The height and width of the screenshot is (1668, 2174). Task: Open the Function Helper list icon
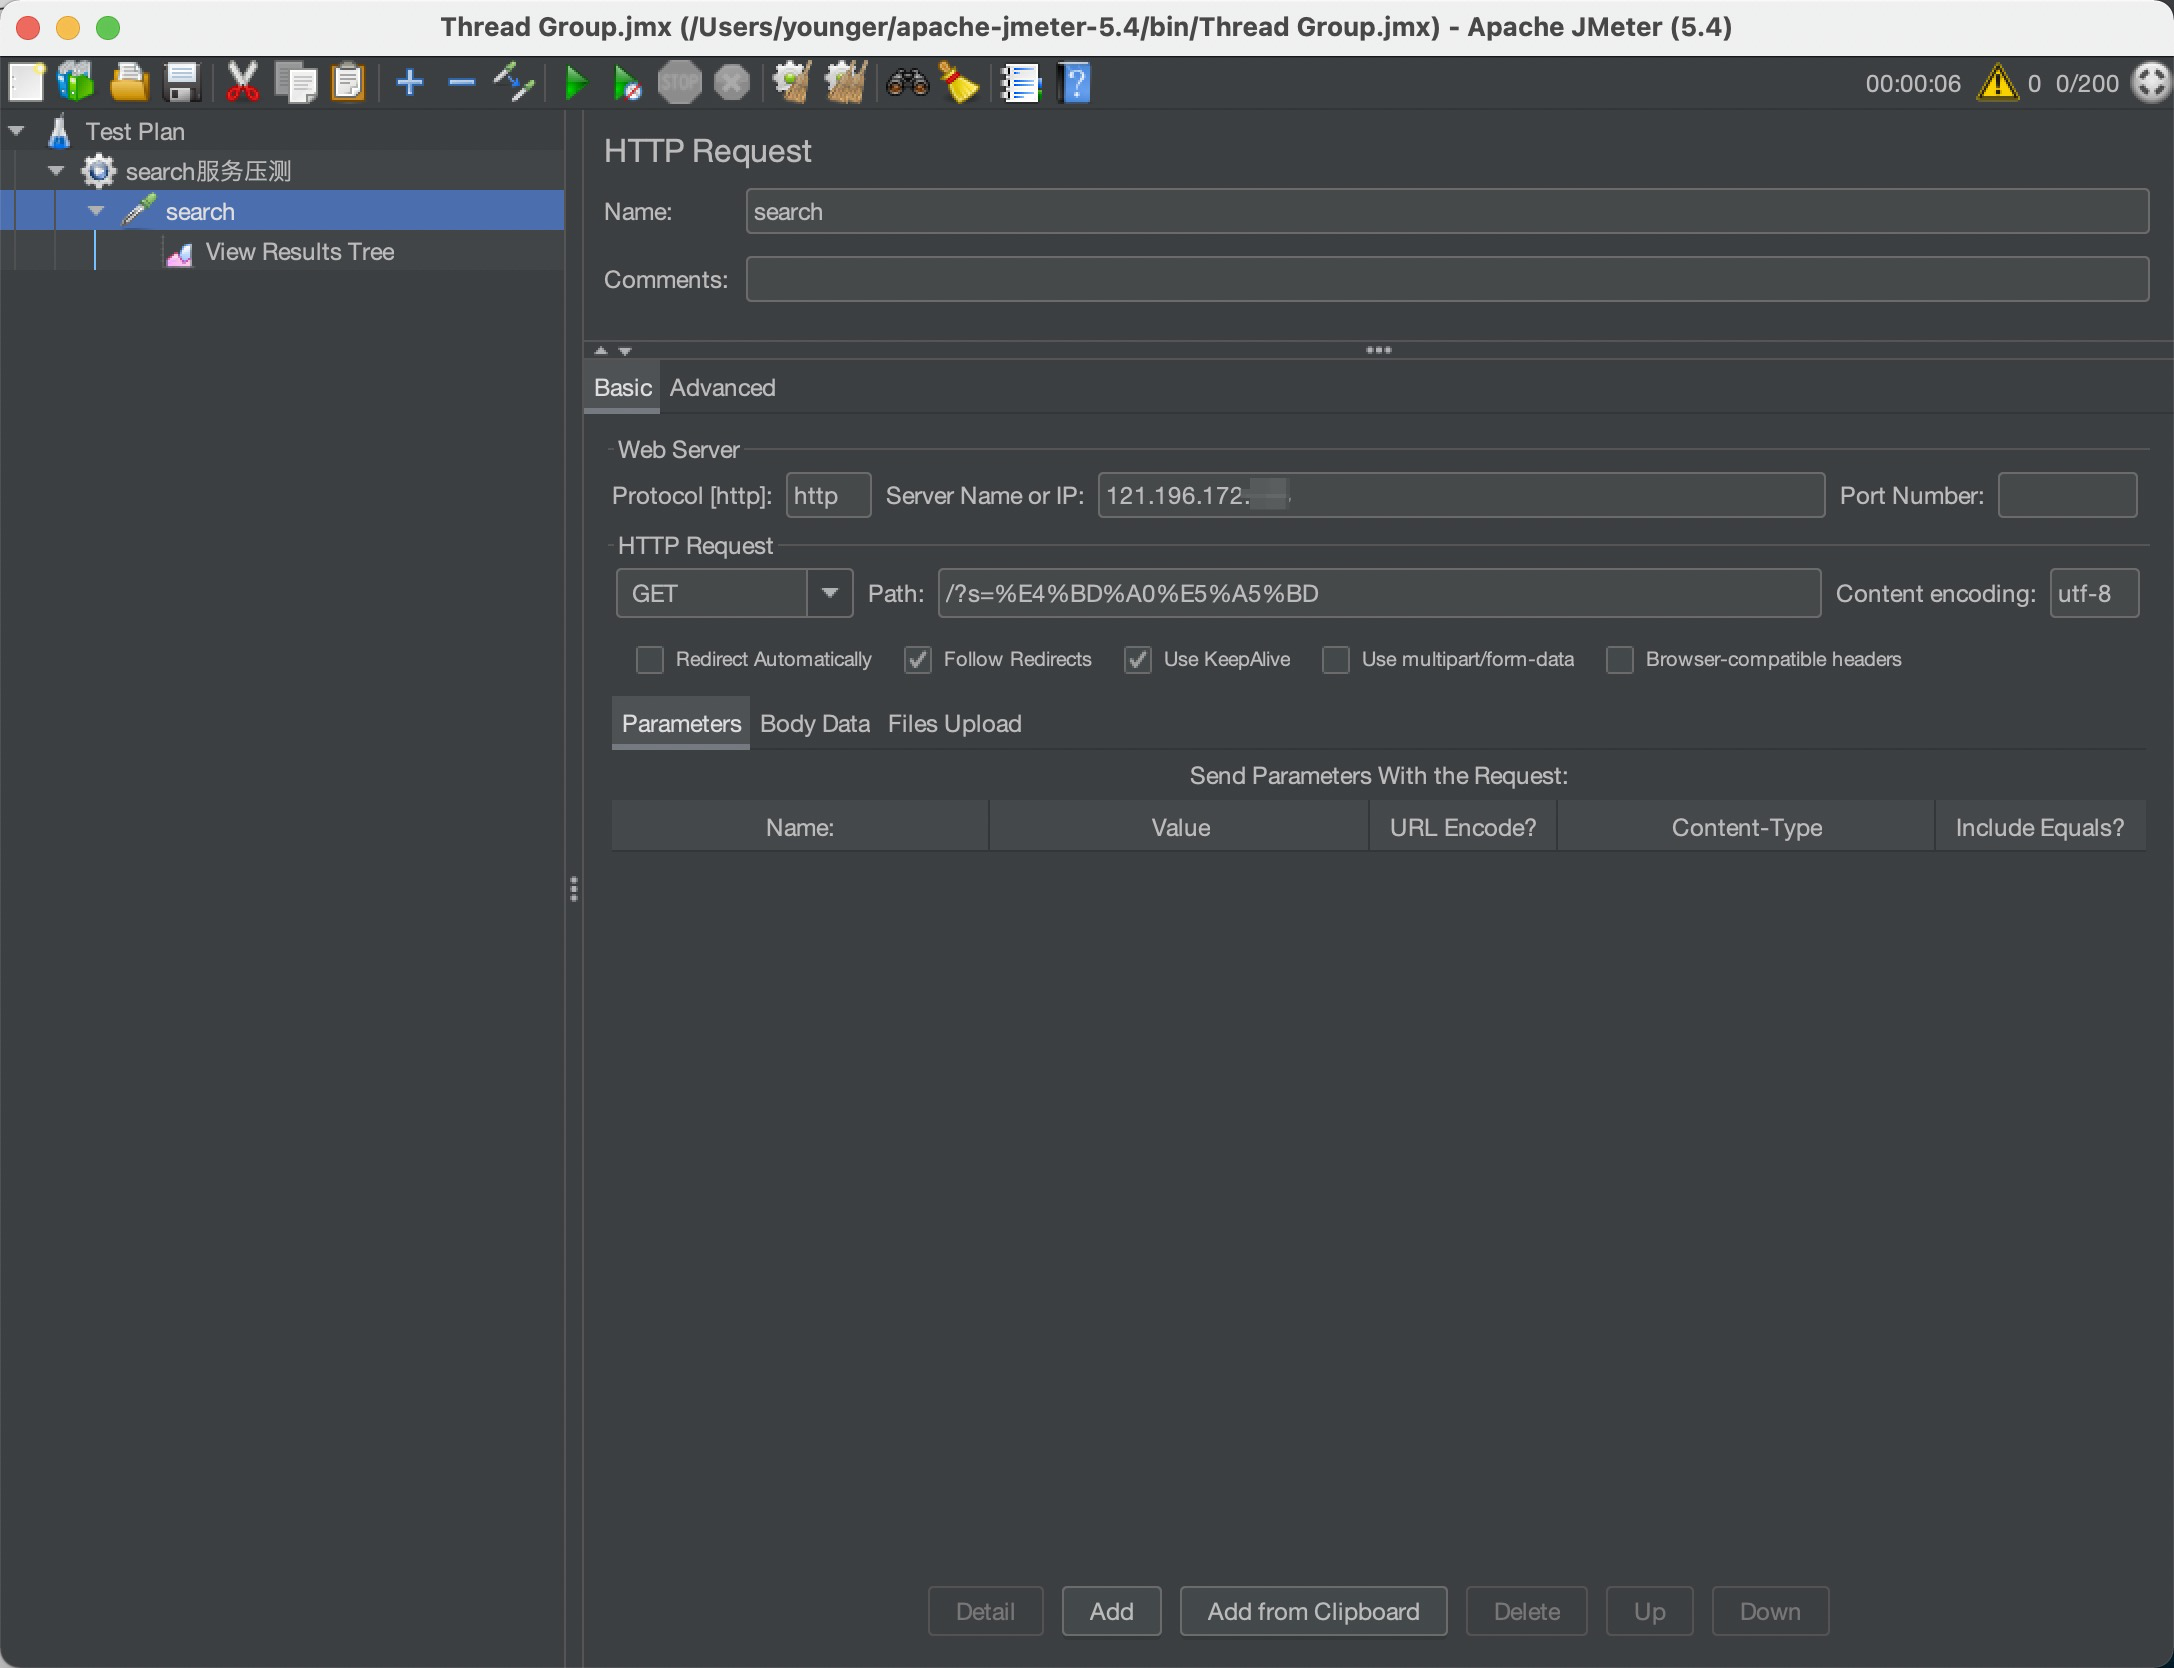tap(1021, 83)
